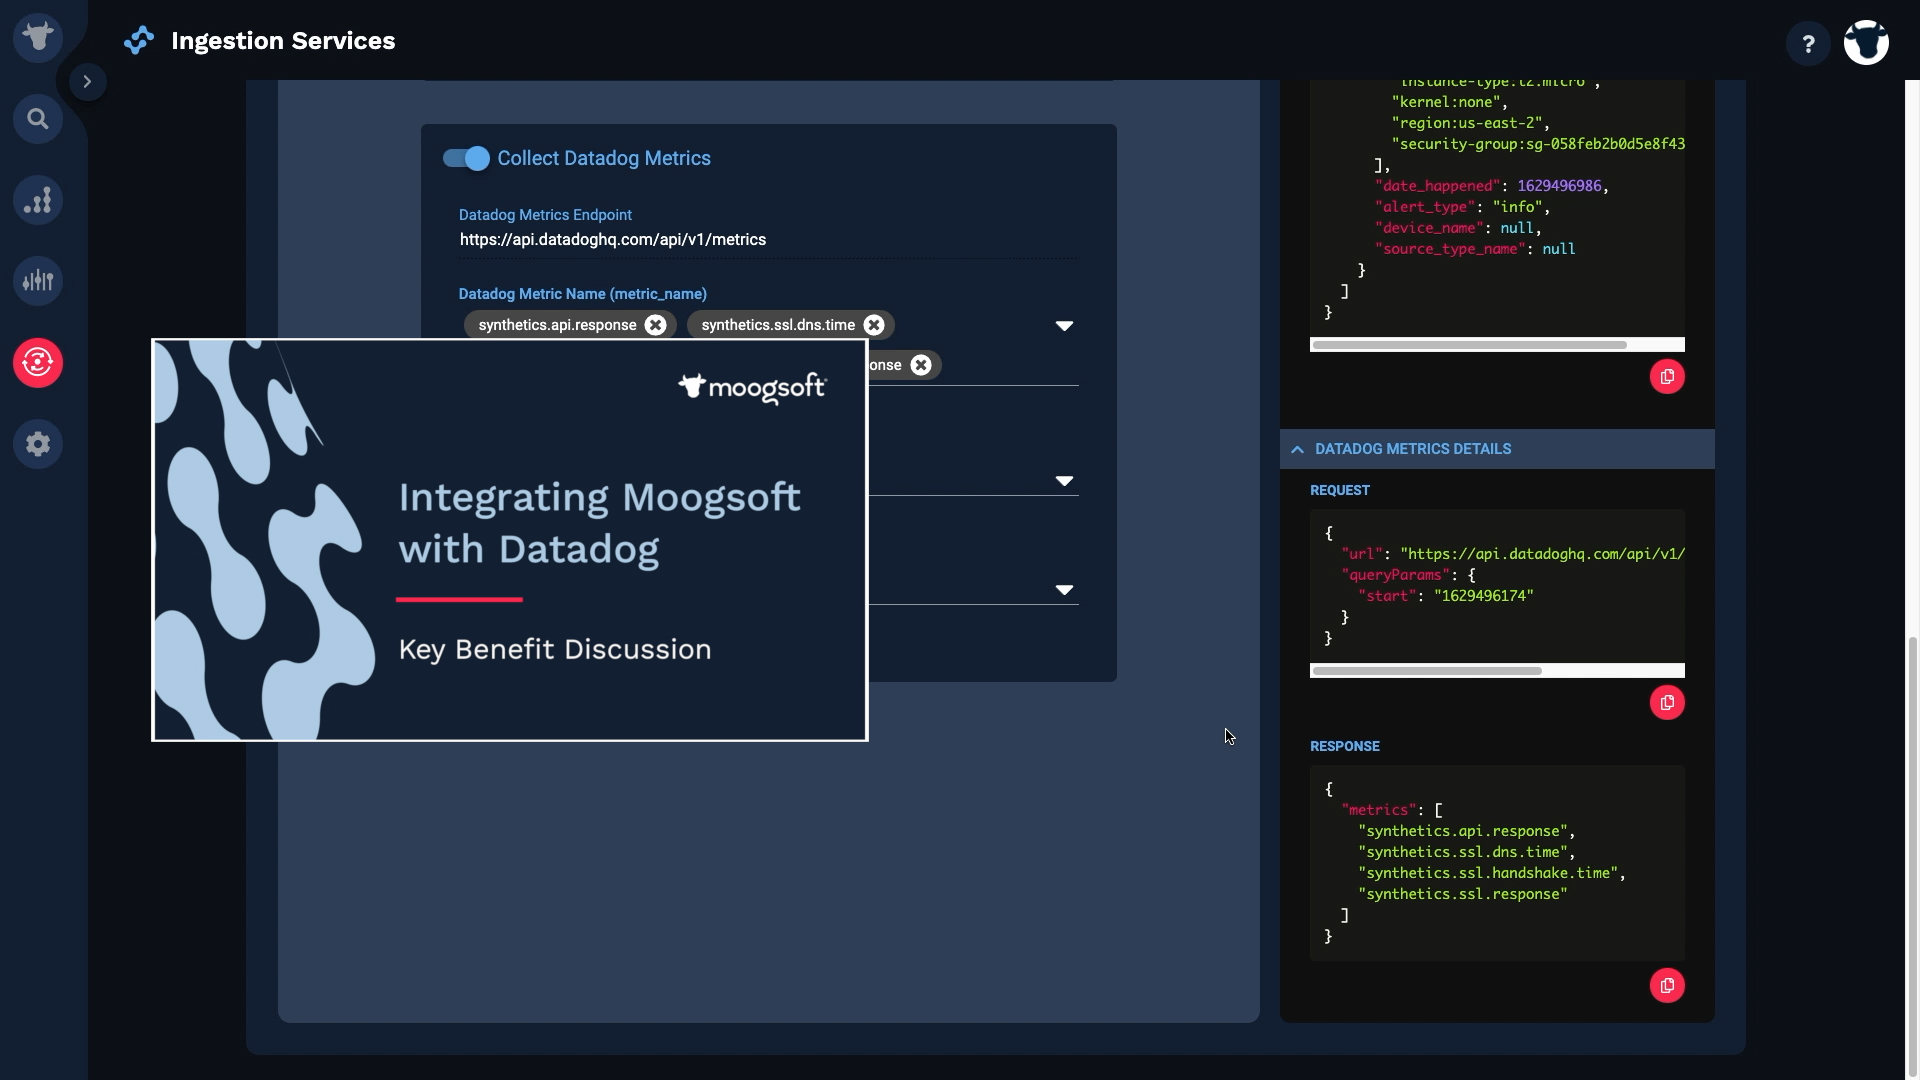Click the Ingestion Services title

point(283,41)
